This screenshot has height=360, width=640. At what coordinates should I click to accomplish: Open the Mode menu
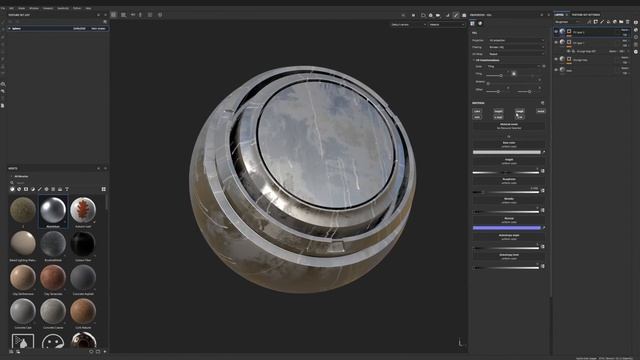click(x=21, y=8)
